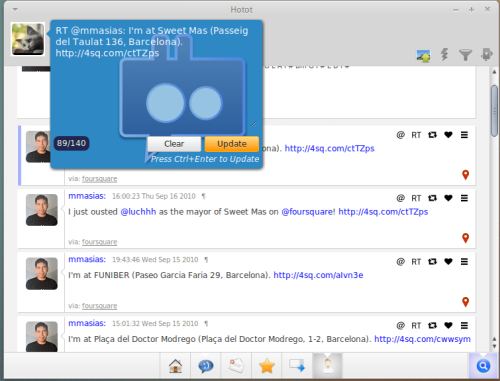Click location pin on 'ousted @luchhh' tweet
This screenshot has height=381, width=500.
pyautogui.click(x=466, y=238)
